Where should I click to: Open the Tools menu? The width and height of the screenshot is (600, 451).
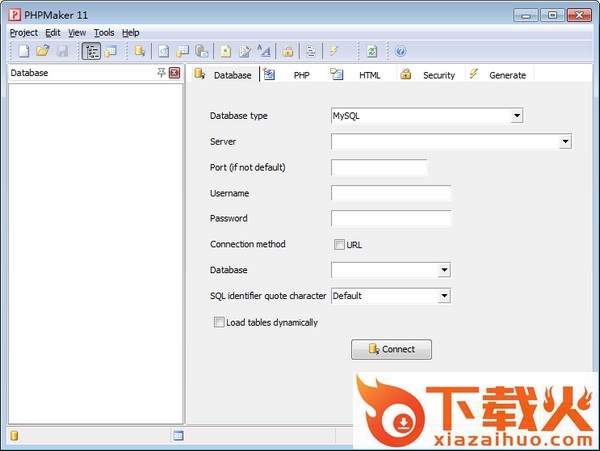(104, 33)
